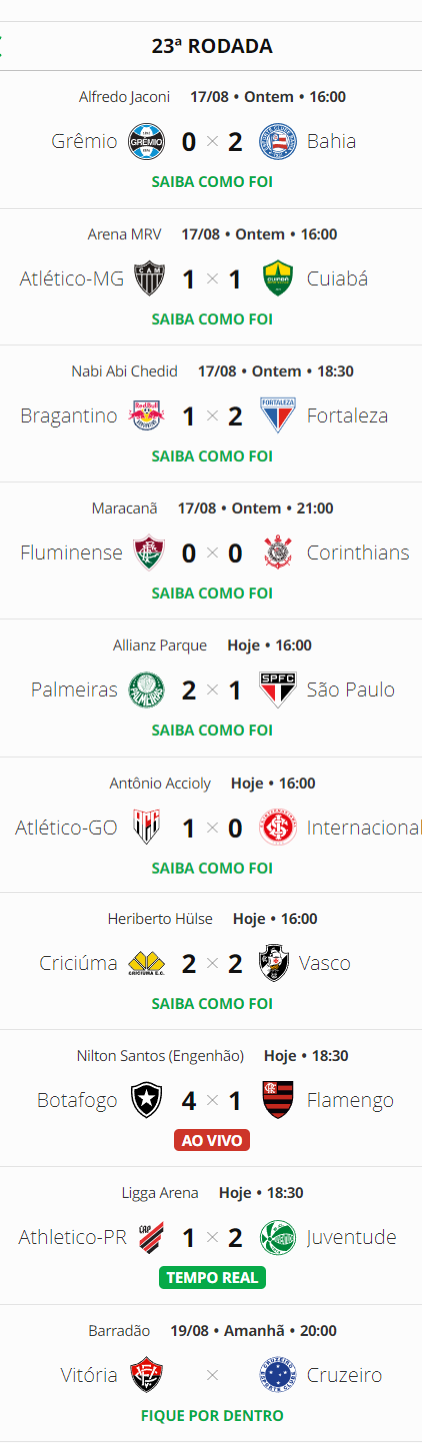
Task: Open the Red Bull Bragantino crest
Action: pos(146,415)
